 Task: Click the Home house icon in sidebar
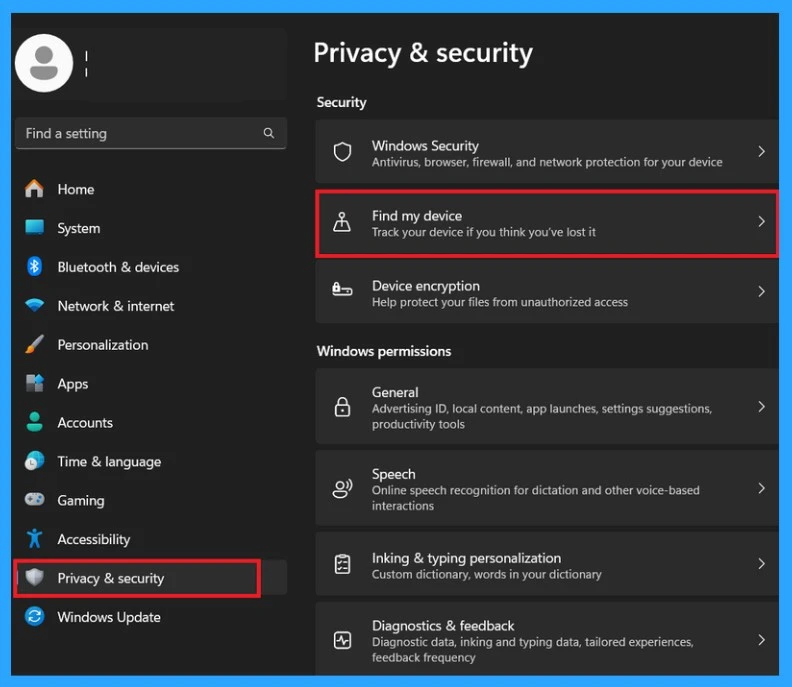point(34,188)
